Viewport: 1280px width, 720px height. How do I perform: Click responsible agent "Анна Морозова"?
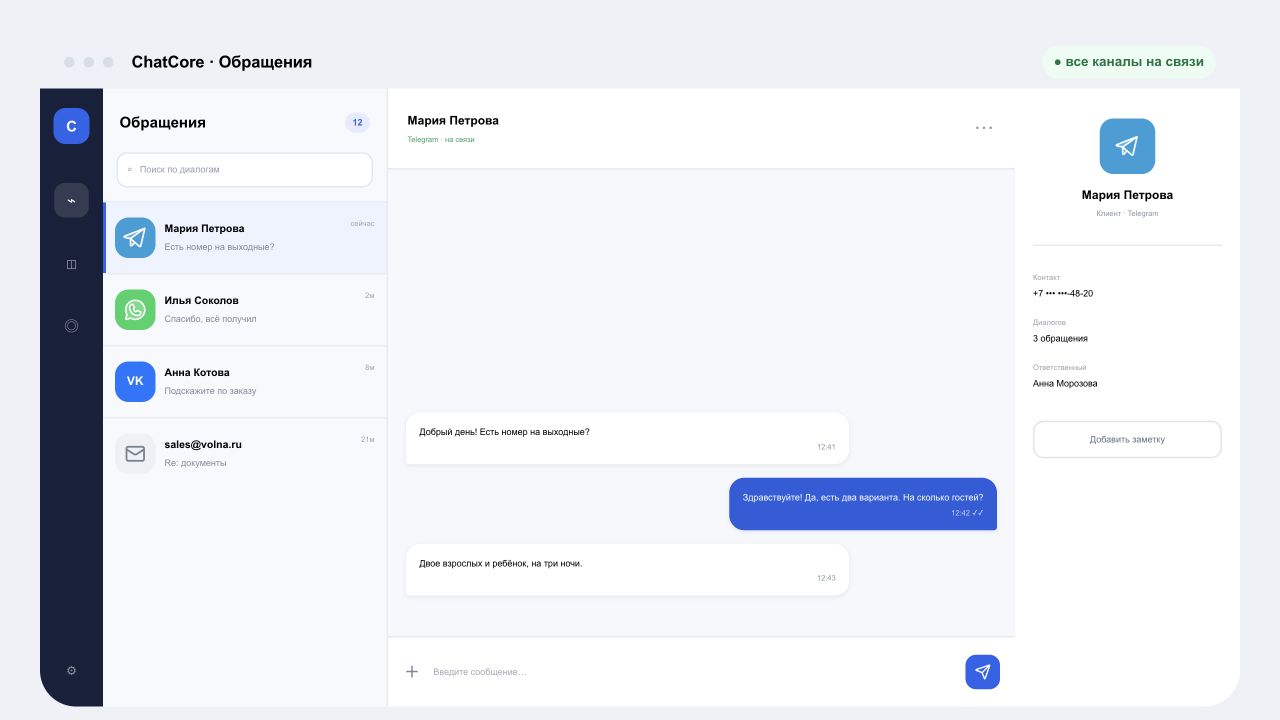(1065, 383)
